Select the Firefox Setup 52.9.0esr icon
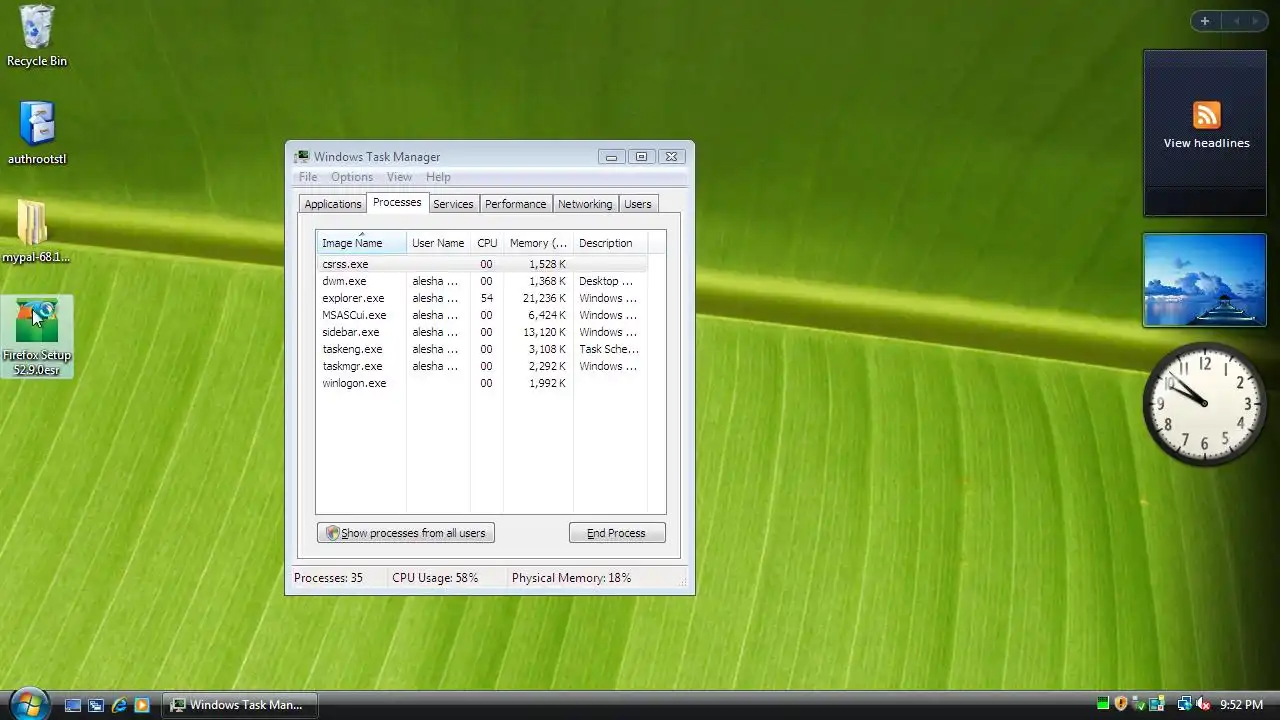1280x720 pixels. pyautogui.click(x=37, y=336)
